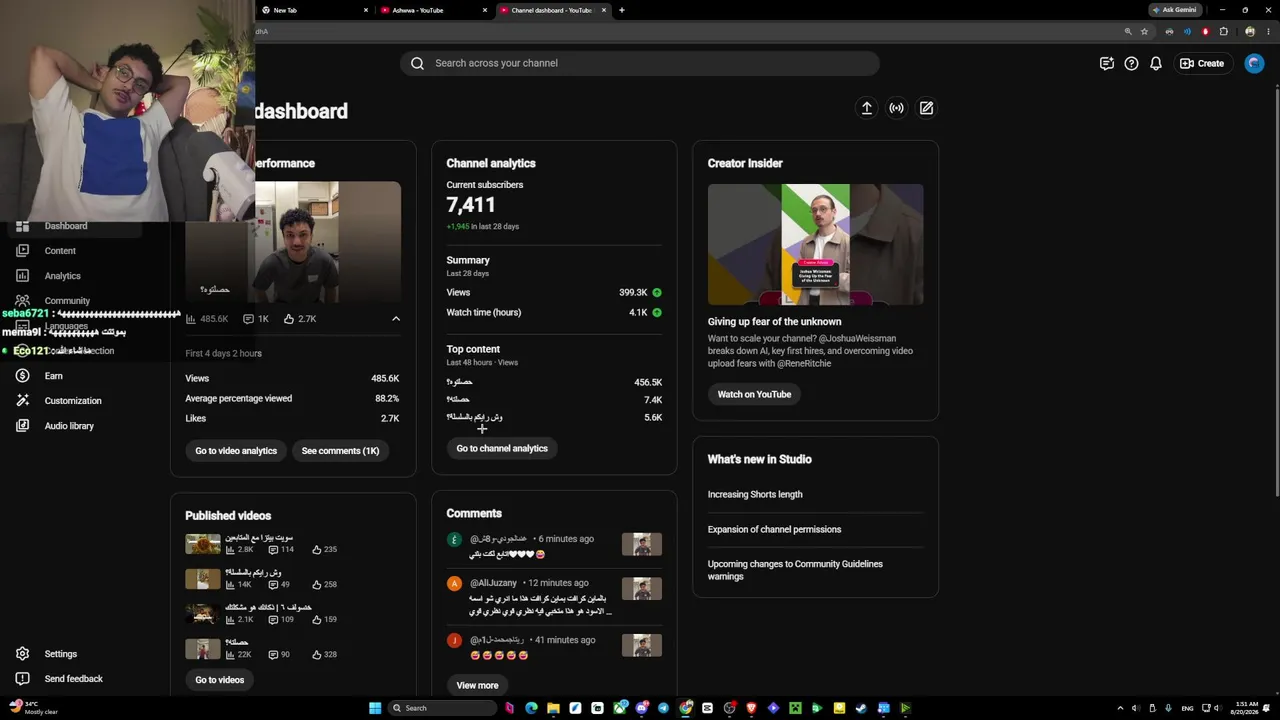Click Go to channel analytics
This screenshot has width=1280, height=720.
tap(502, 449)
